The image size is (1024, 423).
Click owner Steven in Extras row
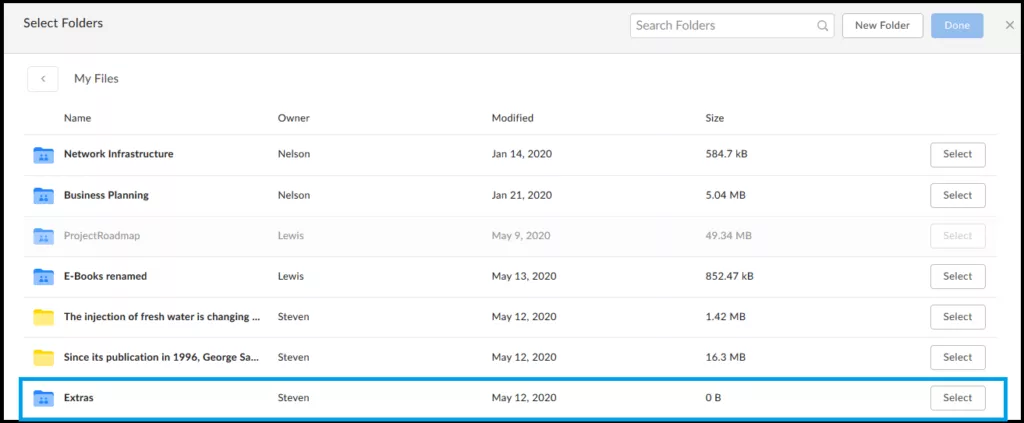[x=294, y=398]
